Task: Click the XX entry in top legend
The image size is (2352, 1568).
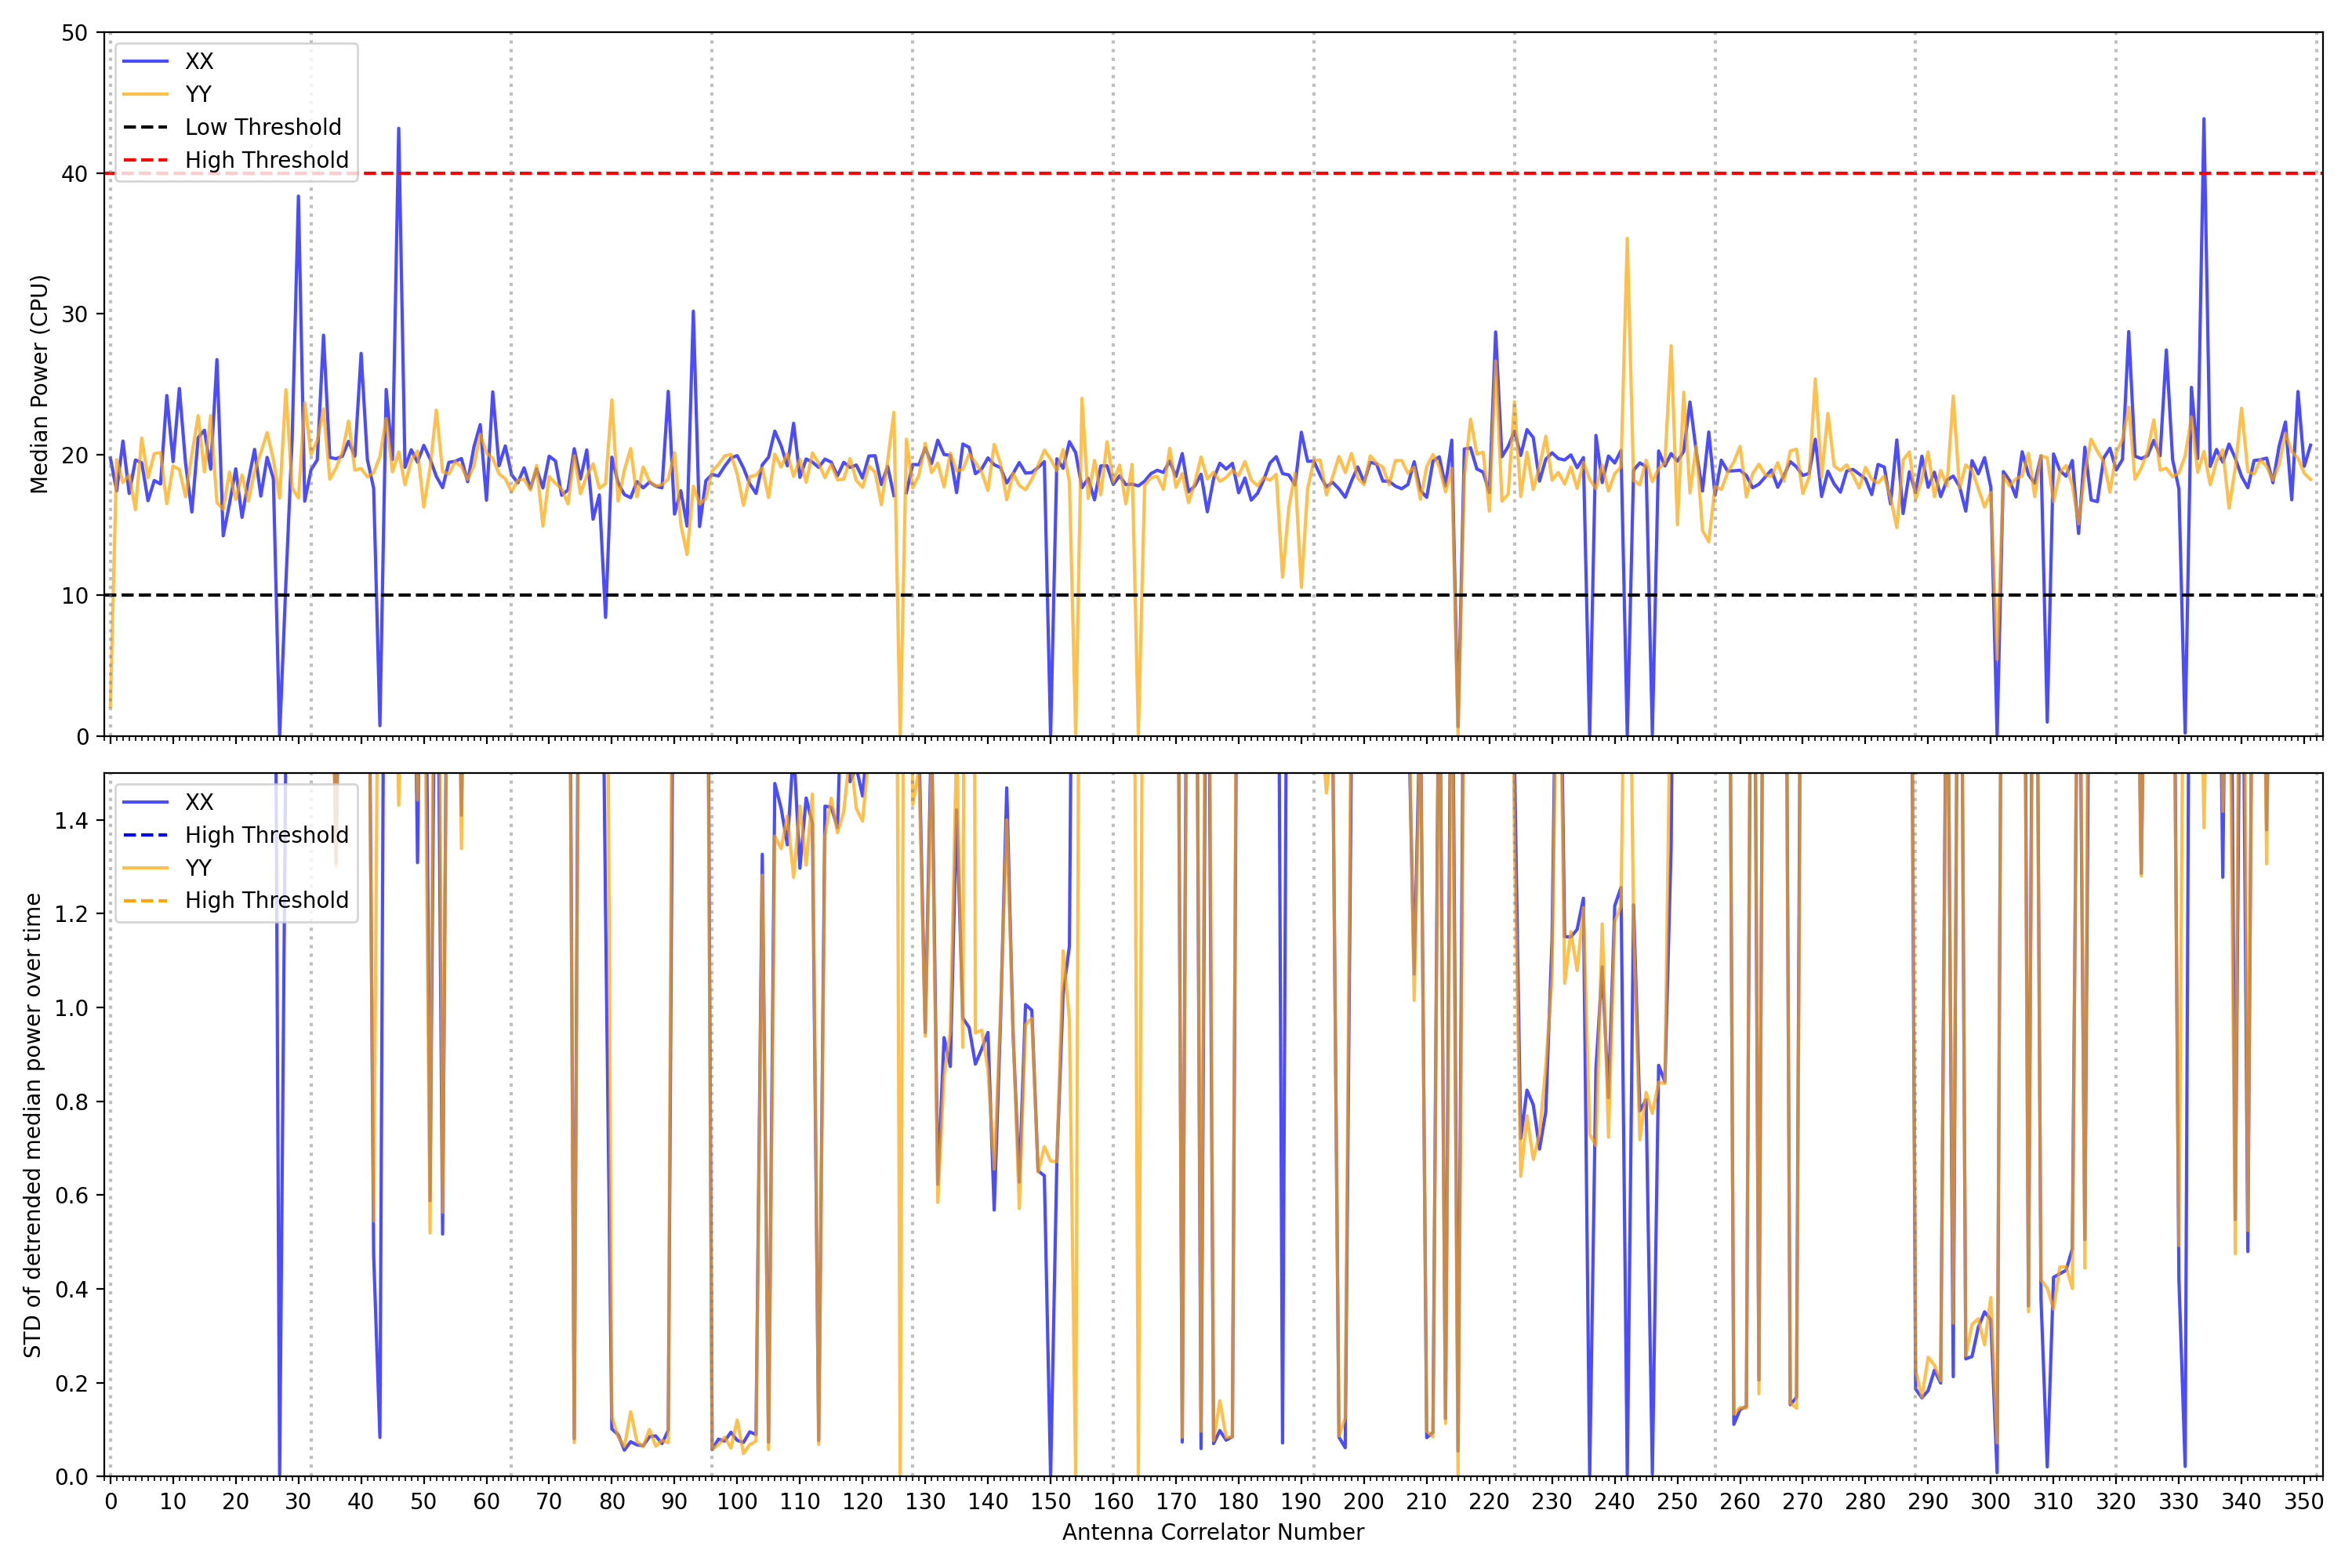Action: [x=198, y=61]
